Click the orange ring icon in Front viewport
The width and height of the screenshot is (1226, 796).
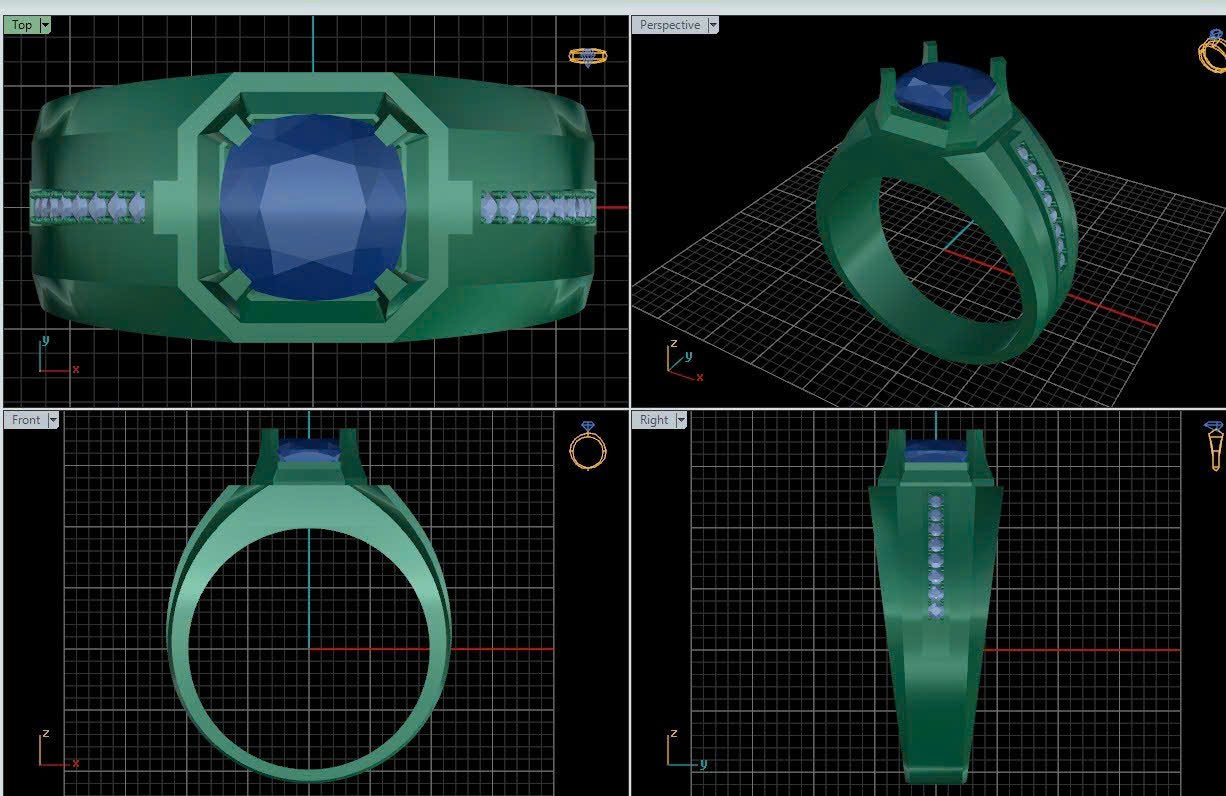[x=586, y=446]
